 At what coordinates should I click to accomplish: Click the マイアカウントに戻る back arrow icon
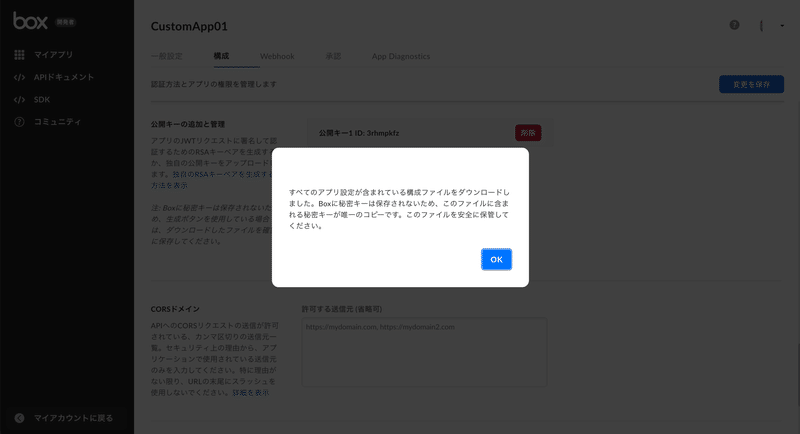tap(19, 418)
